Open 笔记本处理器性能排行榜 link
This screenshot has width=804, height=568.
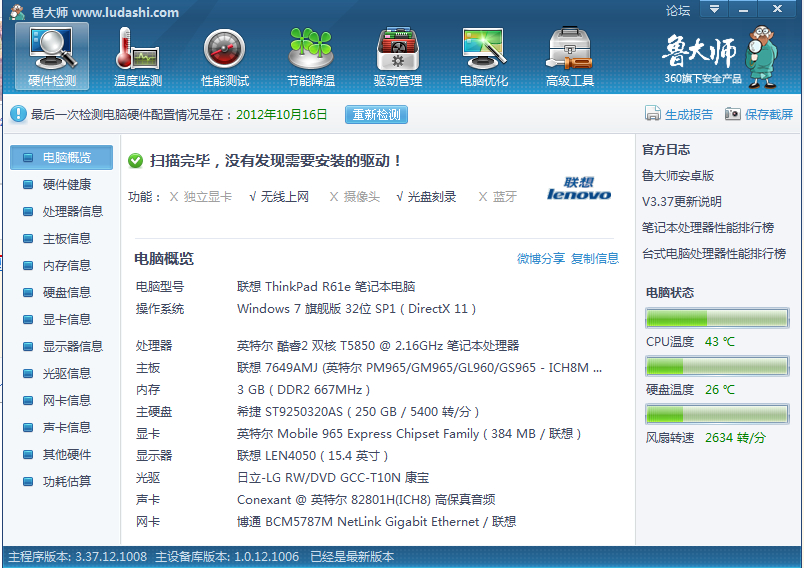click(x=708, y=228)
